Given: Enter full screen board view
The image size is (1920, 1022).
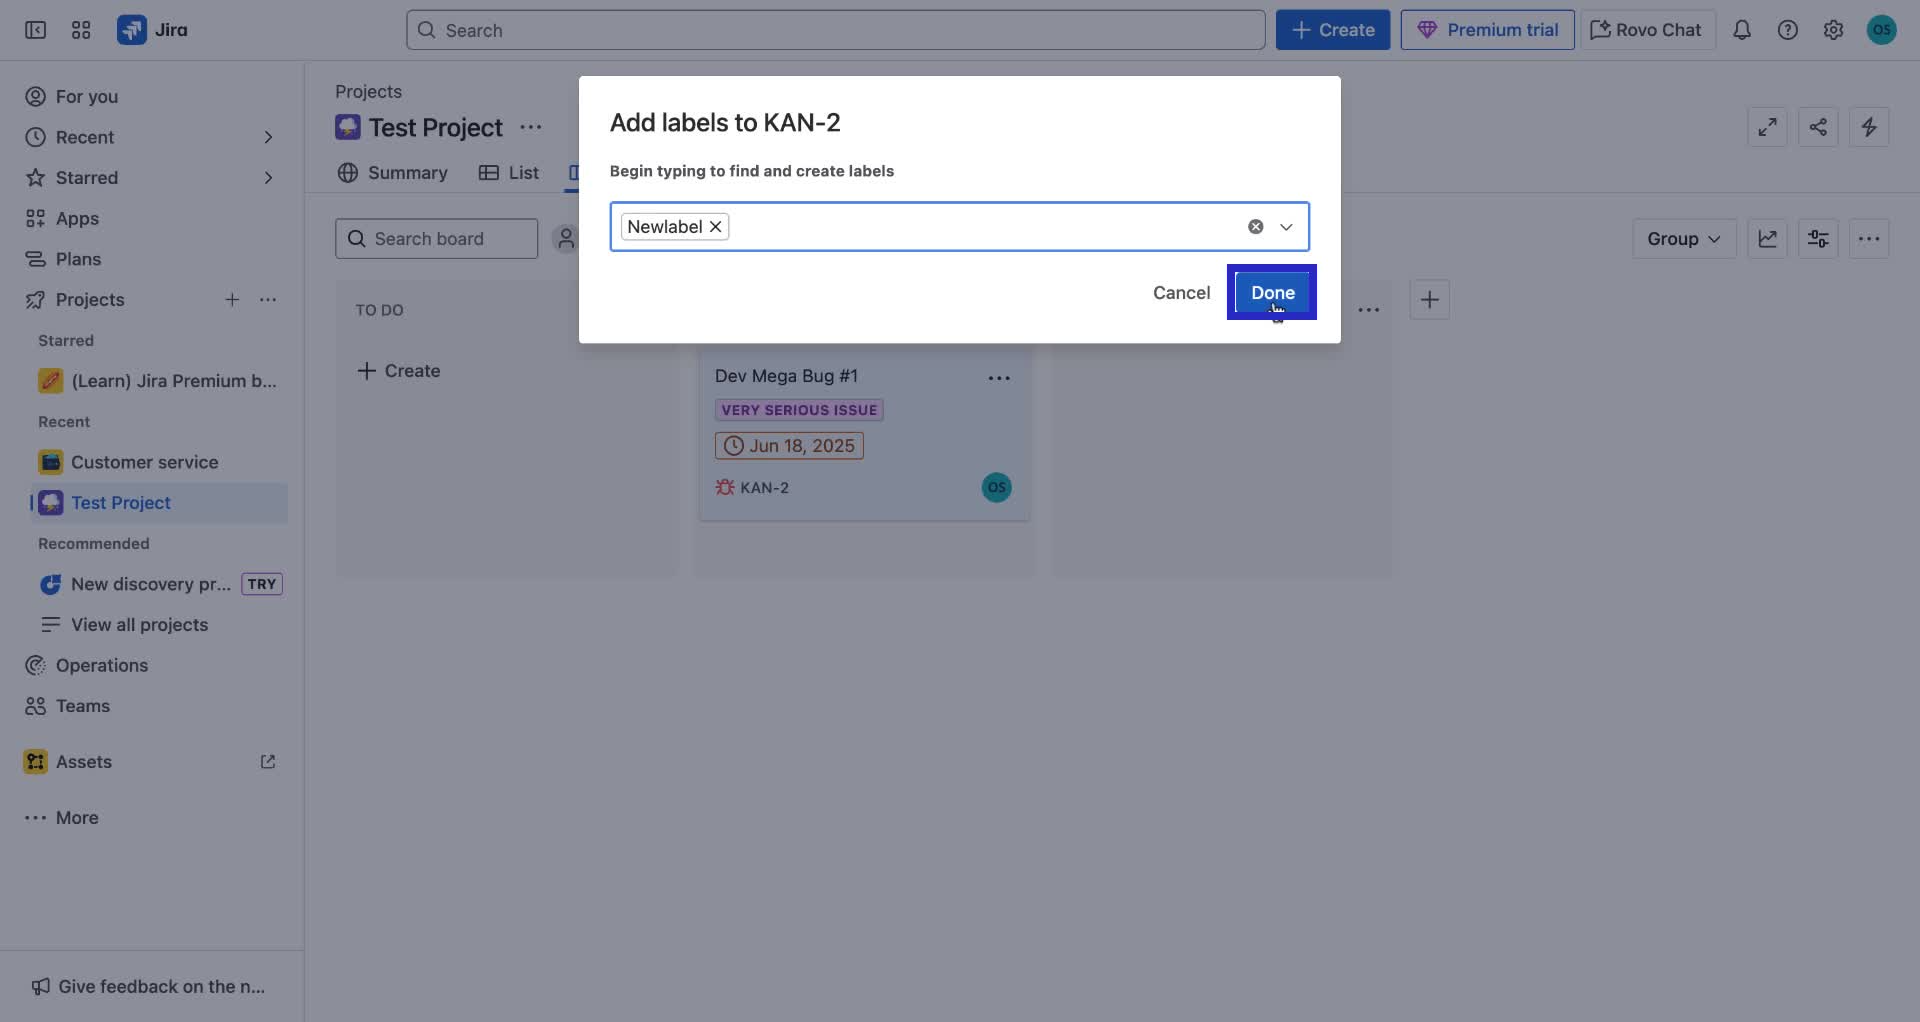Looking at the screenshot, I should click(x=1767, y=127).
